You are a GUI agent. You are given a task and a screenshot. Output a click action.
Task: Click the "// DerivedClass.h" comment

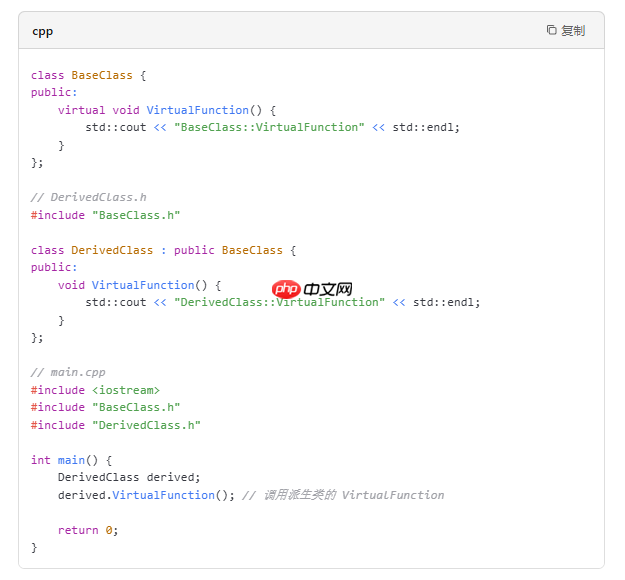pos(88,197)
